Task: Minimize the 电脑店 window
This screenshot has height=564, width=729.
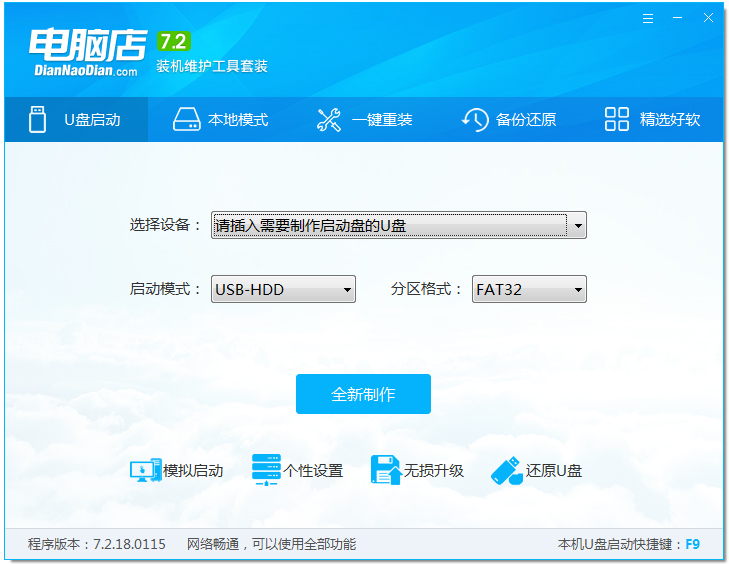Action: click(678, 18)
